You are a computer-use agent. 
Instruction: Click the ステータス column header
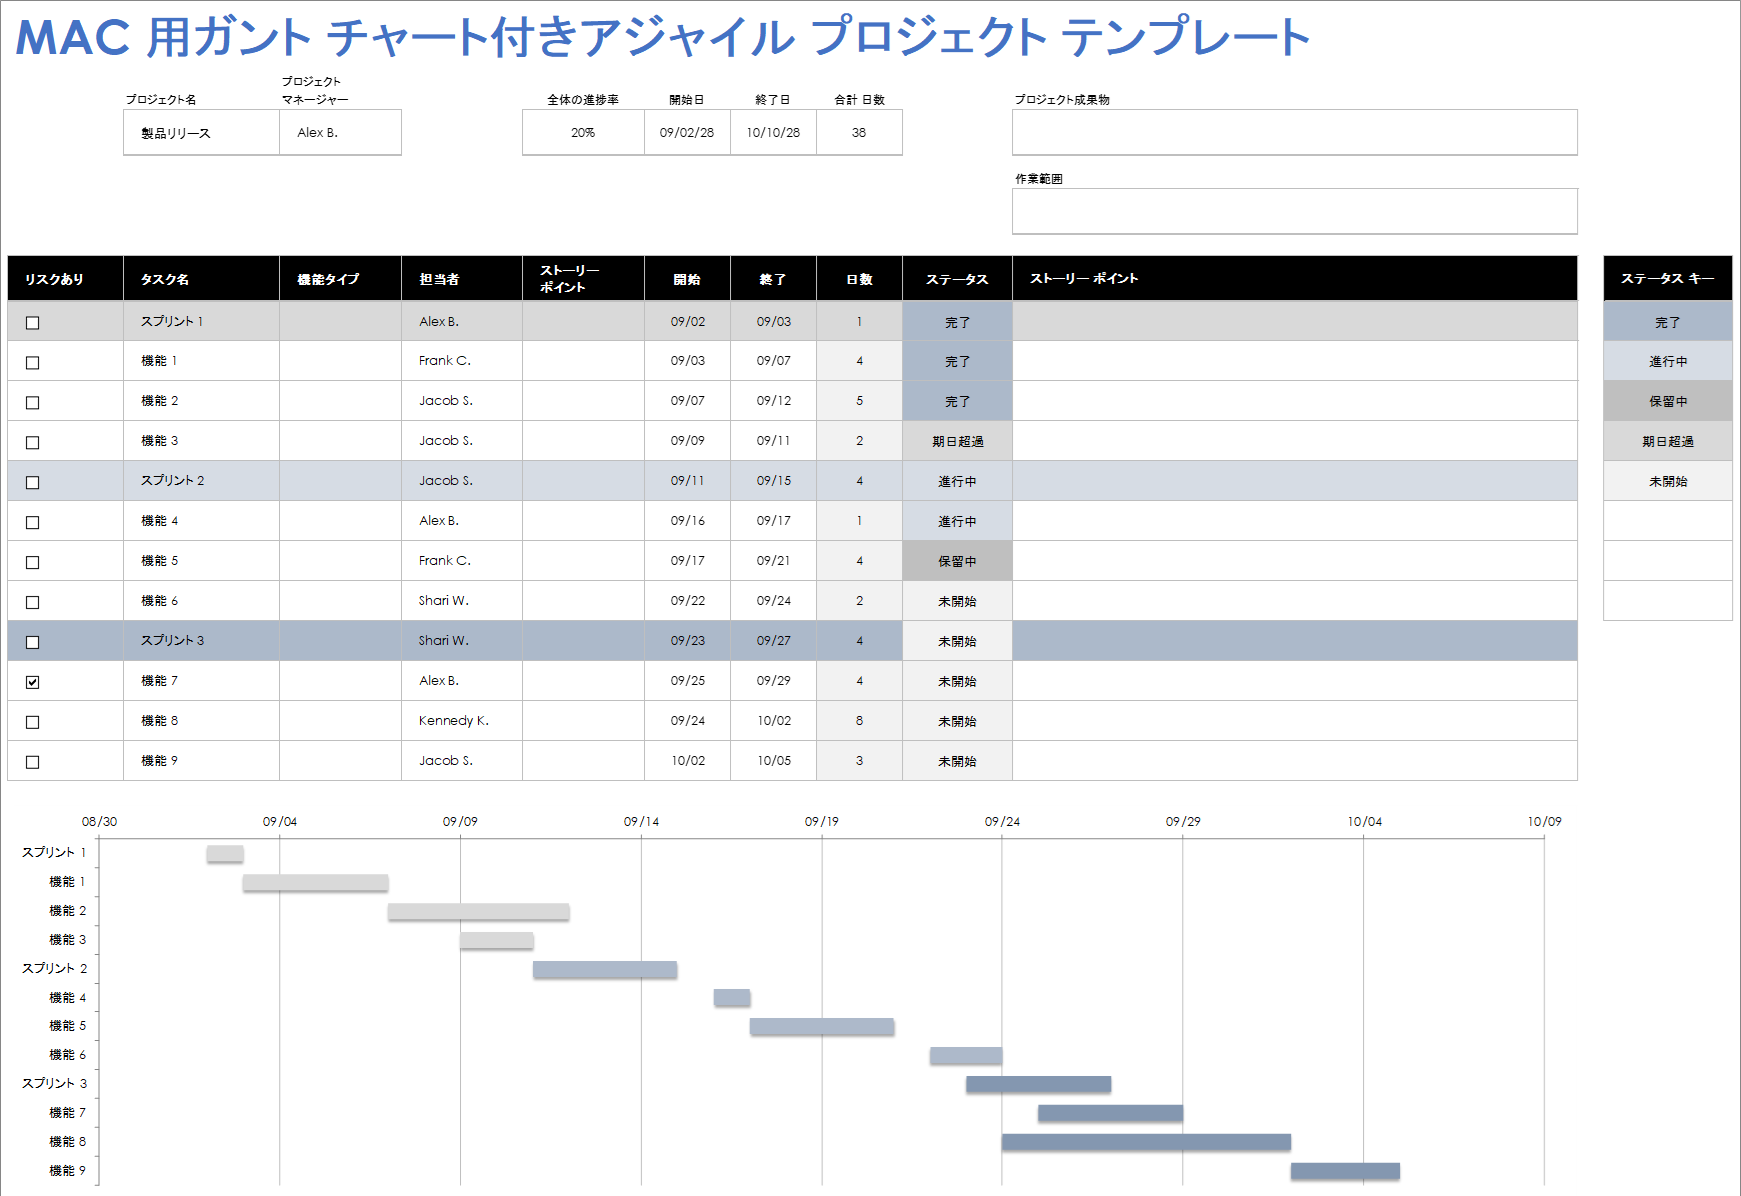(957, 278)
